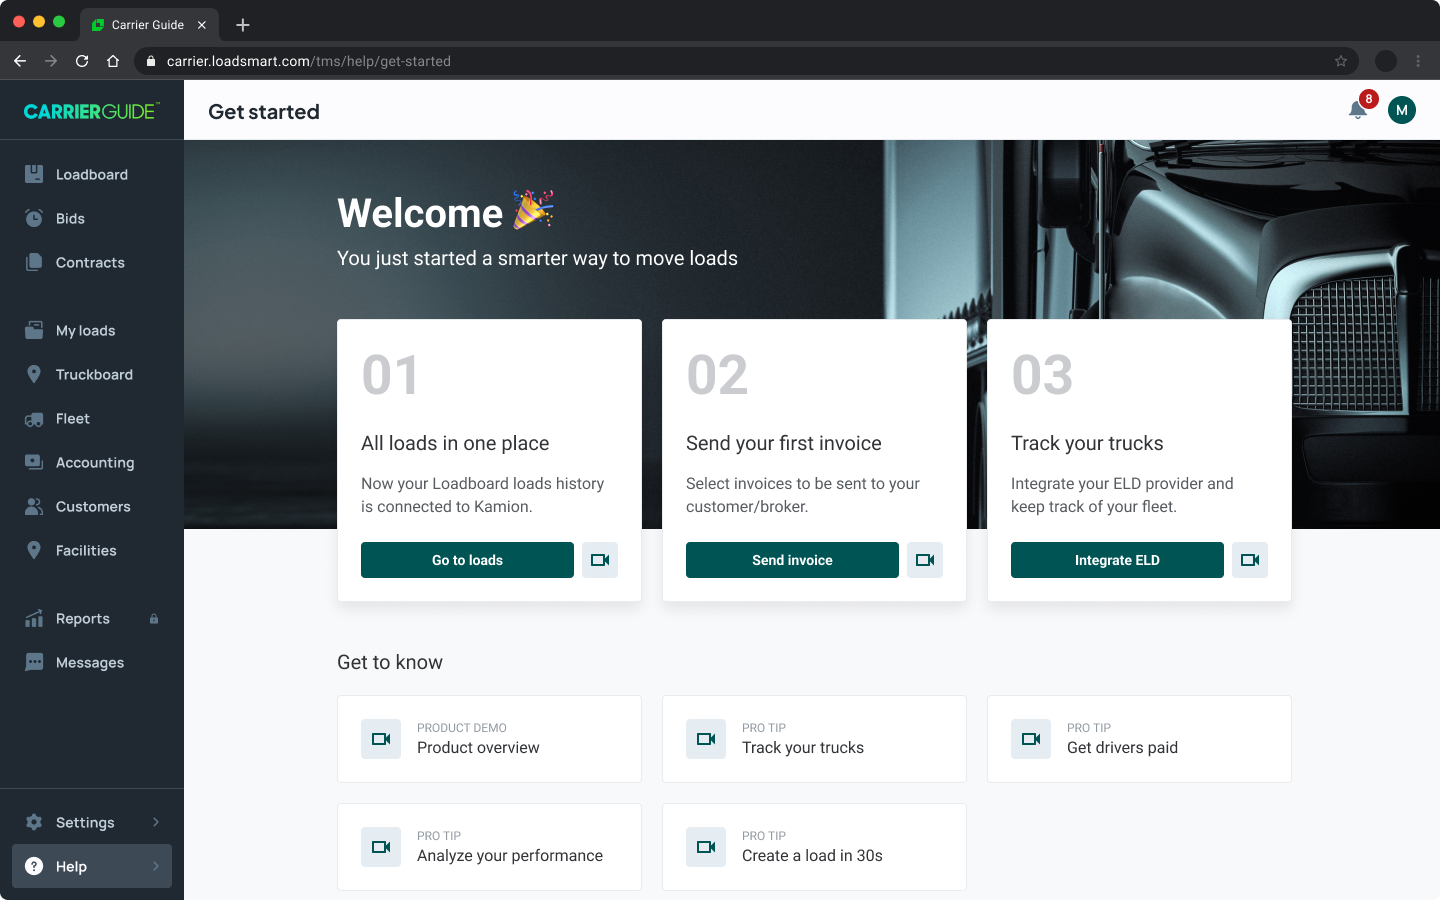This screenshot has width=1440, height=900.
Task: Click the browser profile avatar
Action: tap(1386, 61)
